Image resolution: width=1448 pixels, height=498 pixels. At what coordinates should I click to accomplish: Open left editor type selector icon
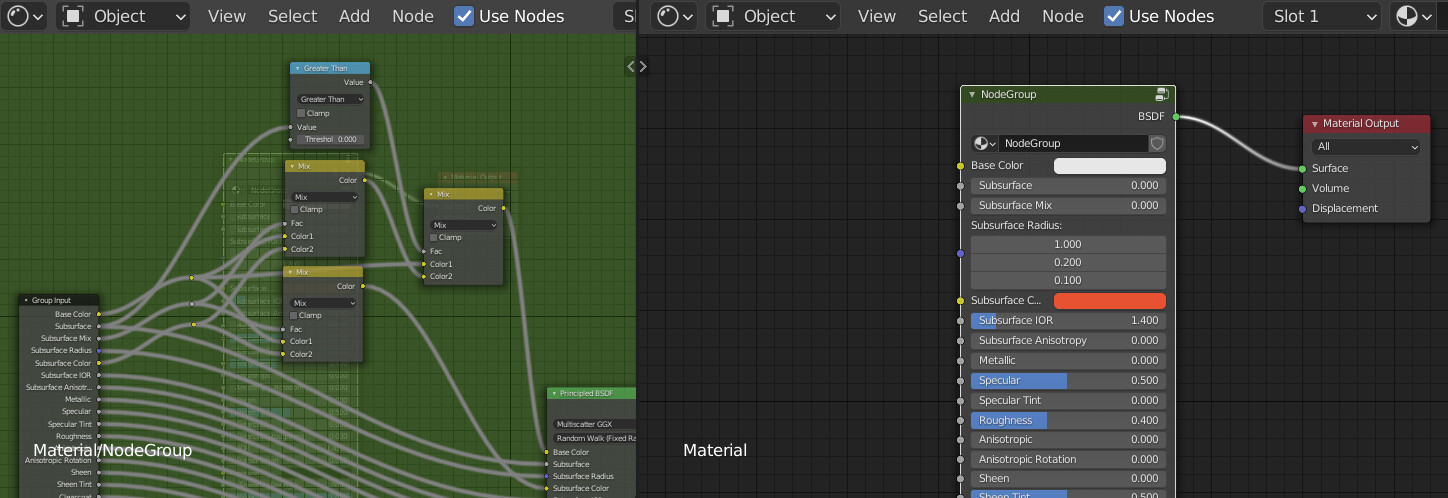point(26,16)
